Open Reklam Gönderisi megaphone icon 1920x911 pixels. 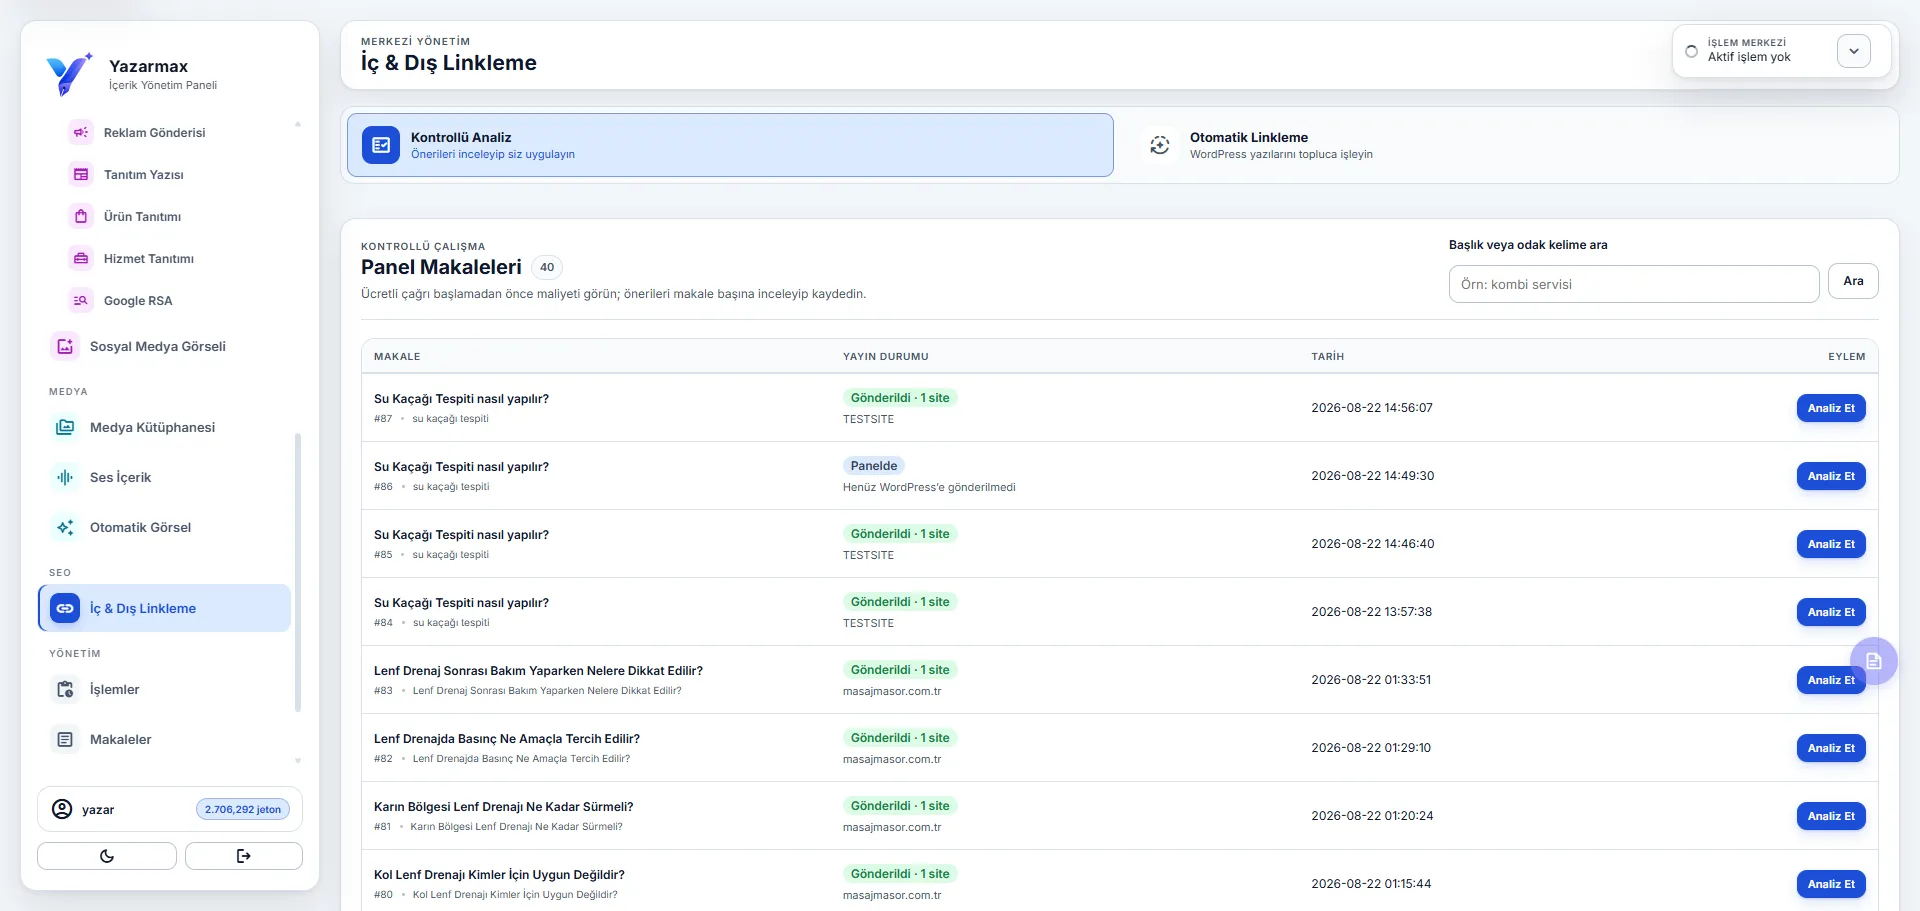pyautogui.click(x=81, y=132)
